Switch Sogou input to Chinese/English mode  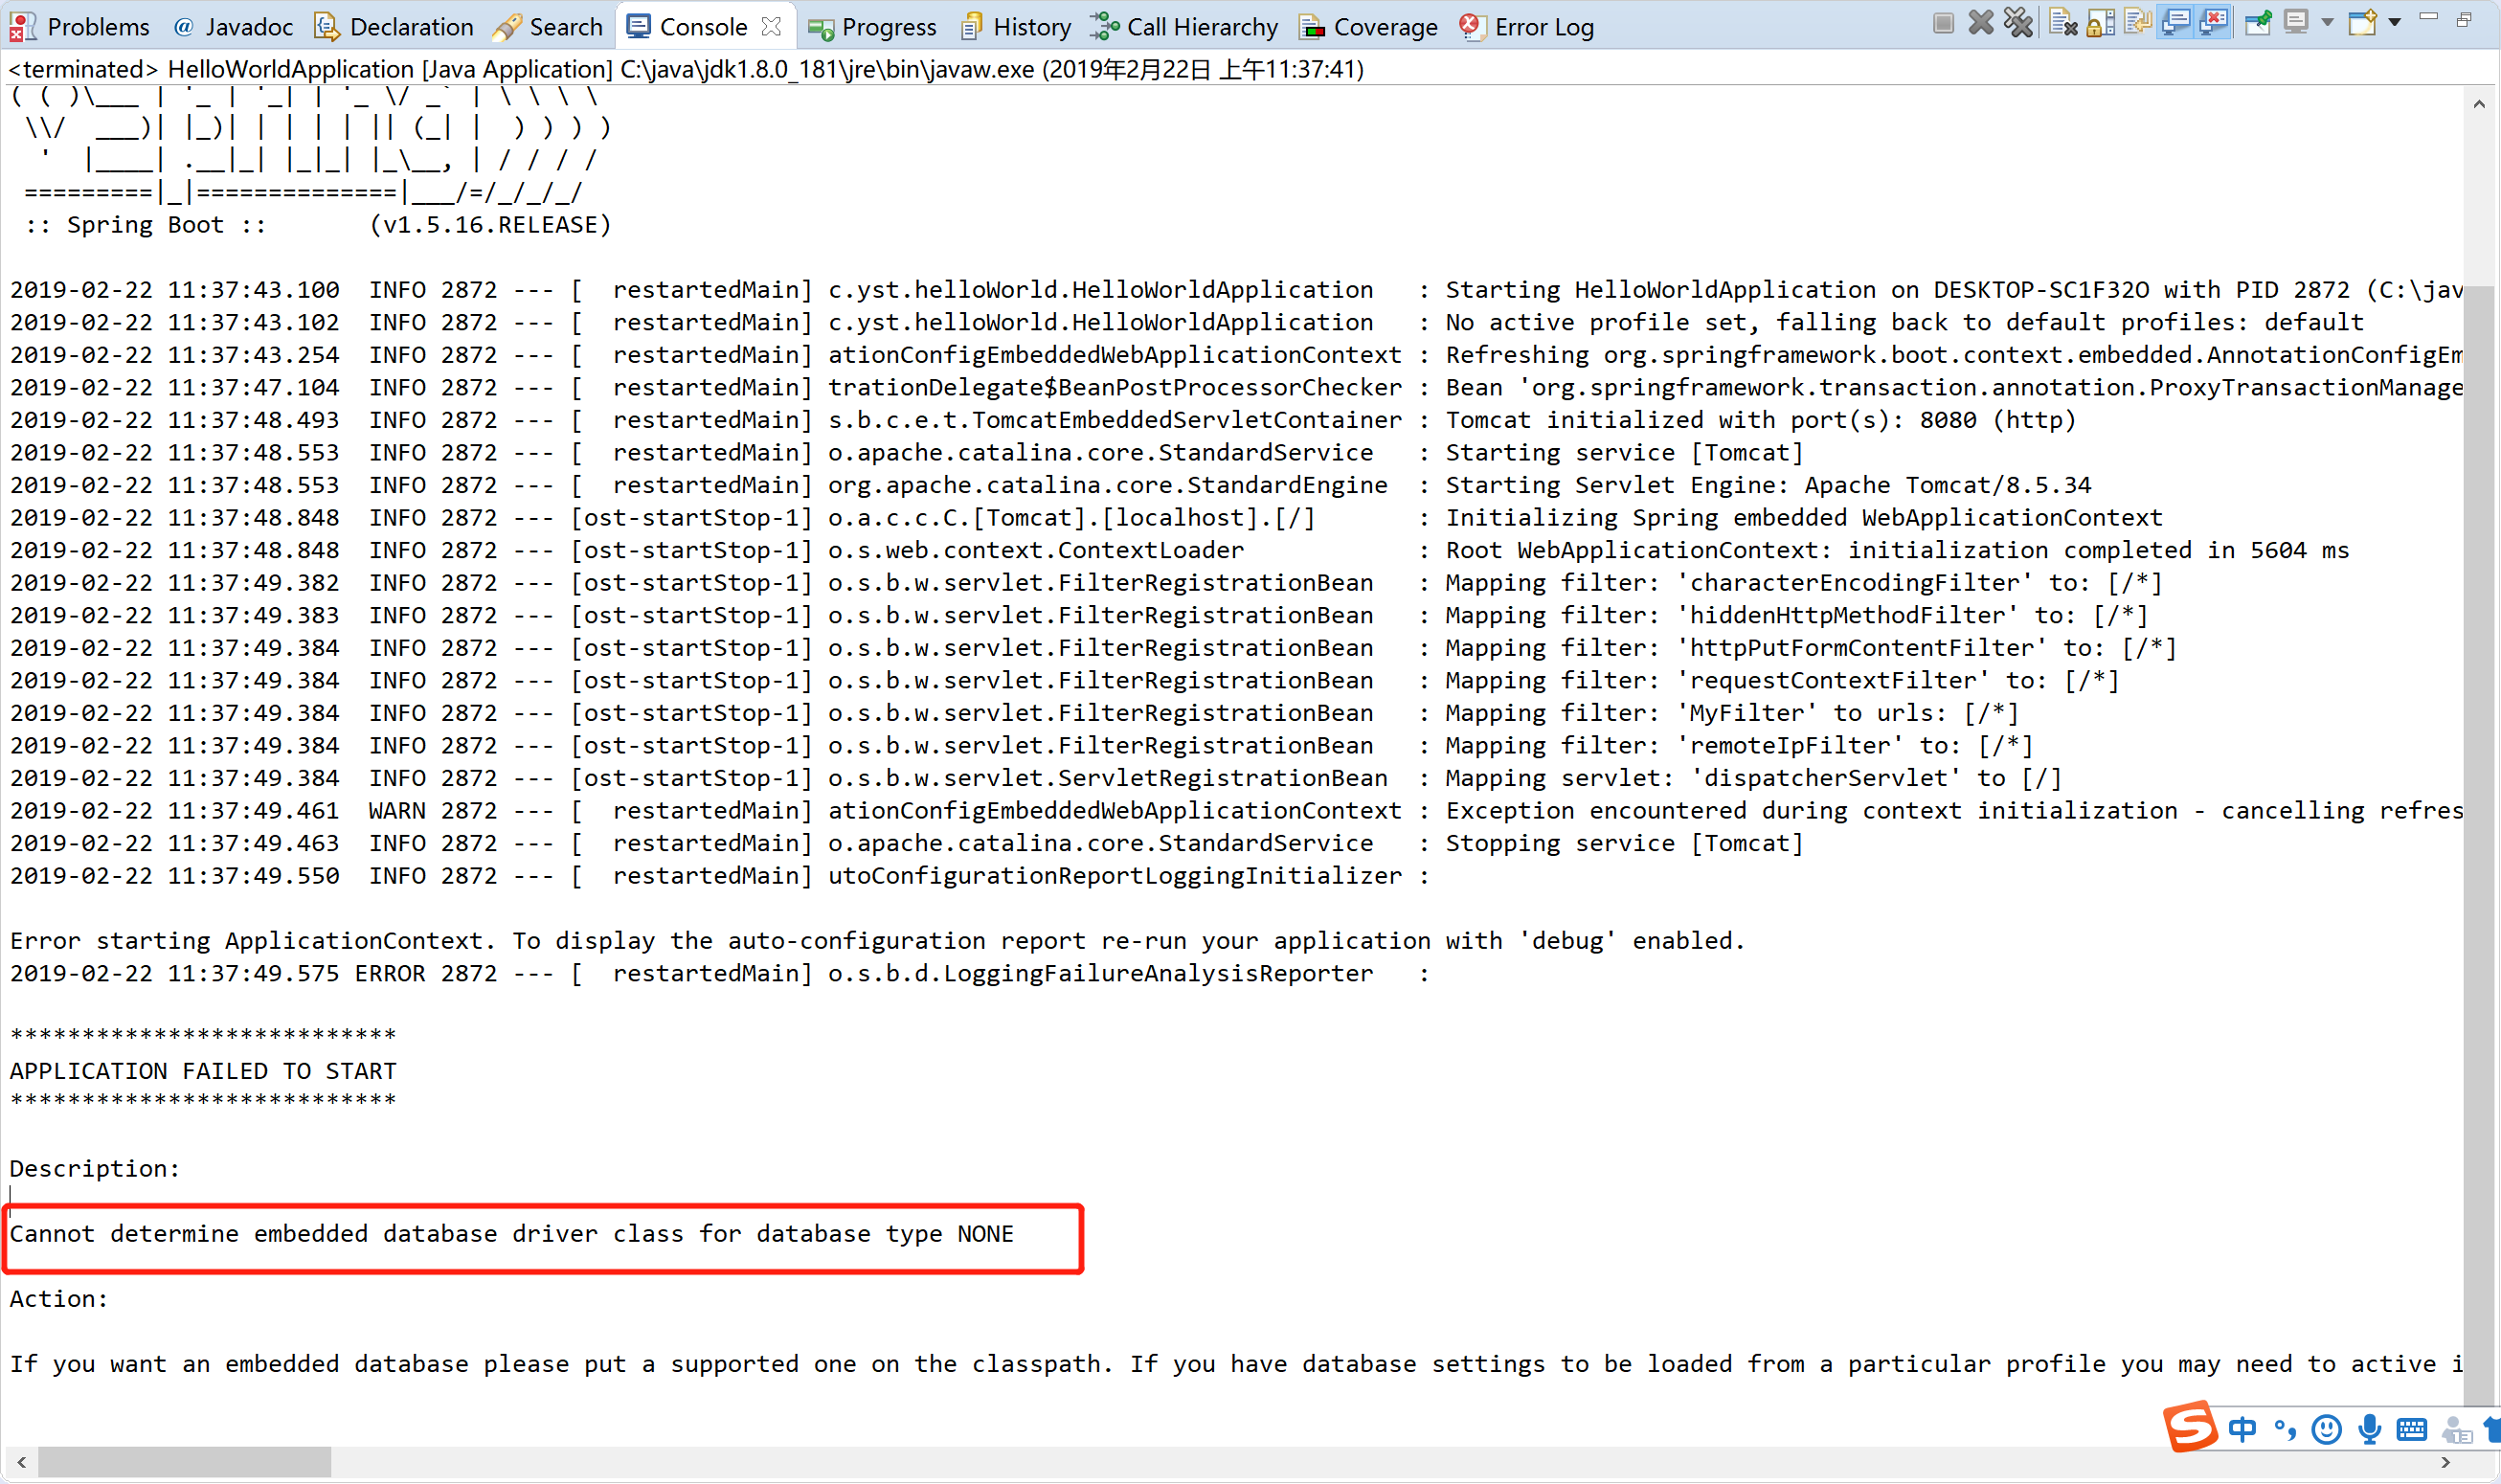coord(2242,1430)
